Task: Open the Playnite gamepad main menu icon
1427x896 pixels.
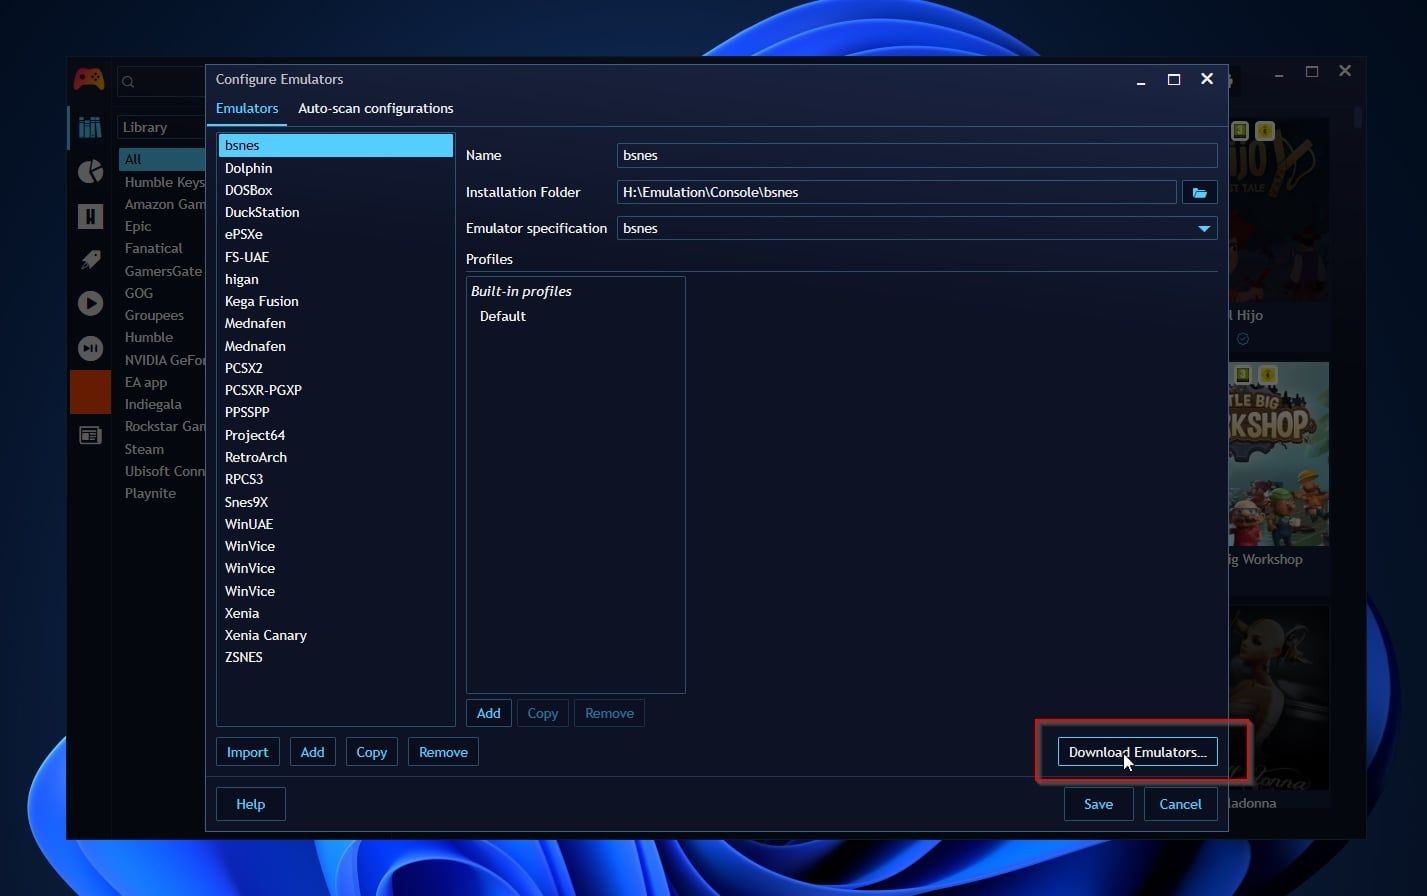Action: coord(89,79)
